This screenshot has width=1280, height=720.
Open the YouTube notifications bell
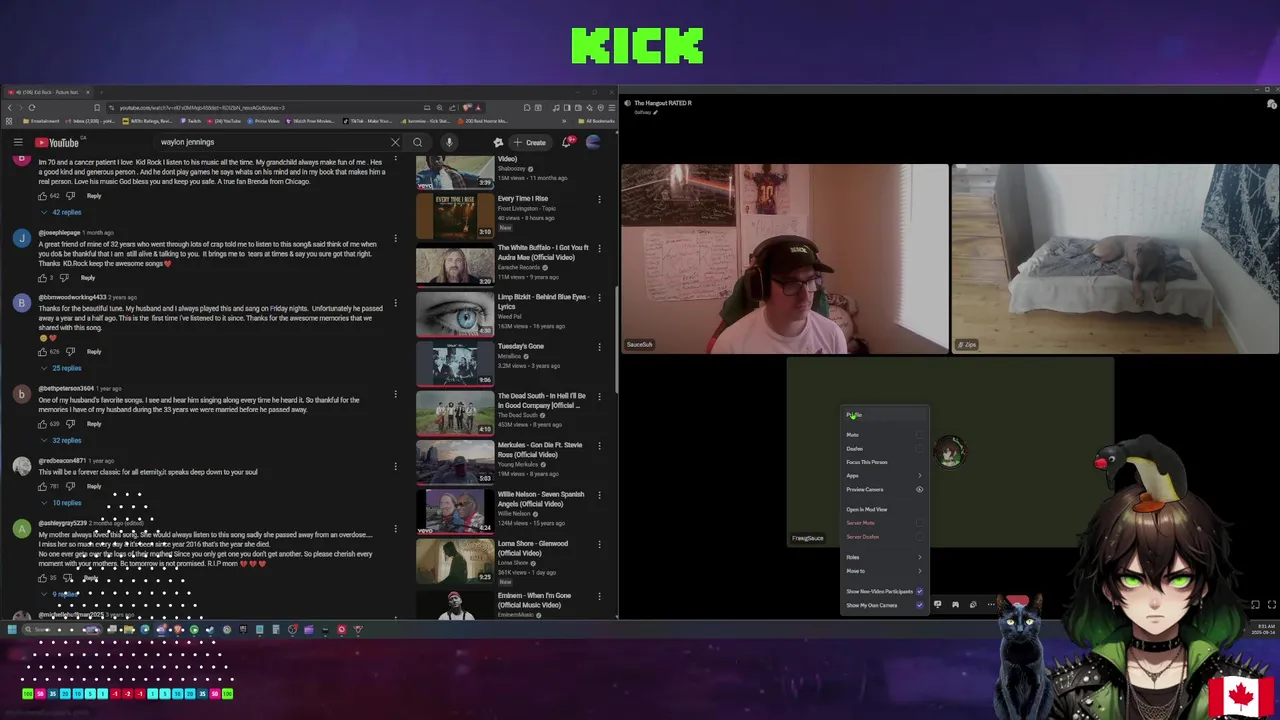pyautogui.click(x=567, y=142)
